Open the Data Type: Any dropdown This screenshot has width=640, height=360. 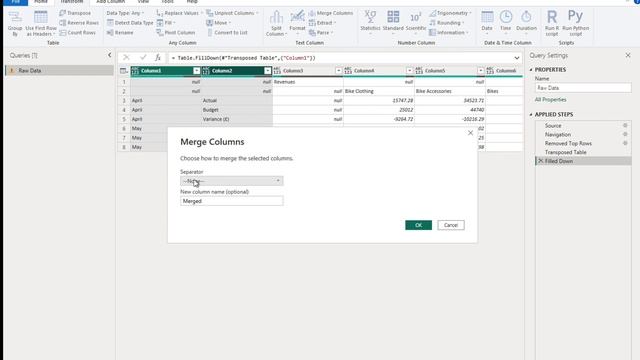pyautogui.click(x=125, y=13)
